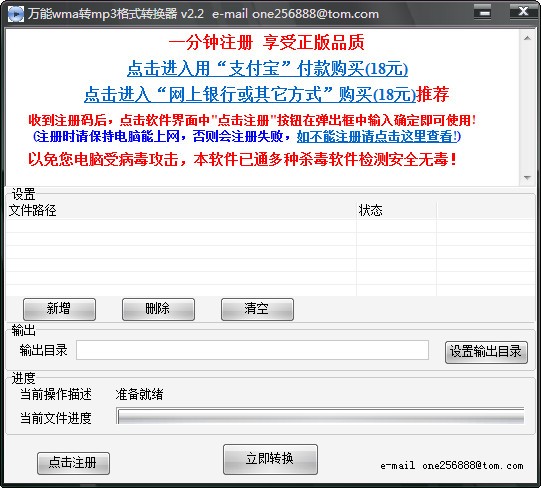This screenshot has width=541, height=488.
Task: Click the red 以免您电脑受病毒攻击 notice line
Action: point(243,159)
